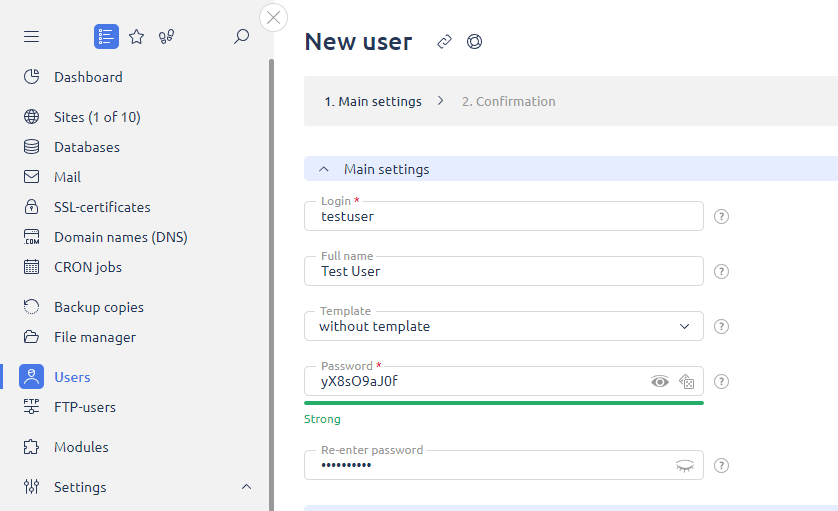
Task: Click the 2. Confirmation step
Action: (x=508, y=101)
